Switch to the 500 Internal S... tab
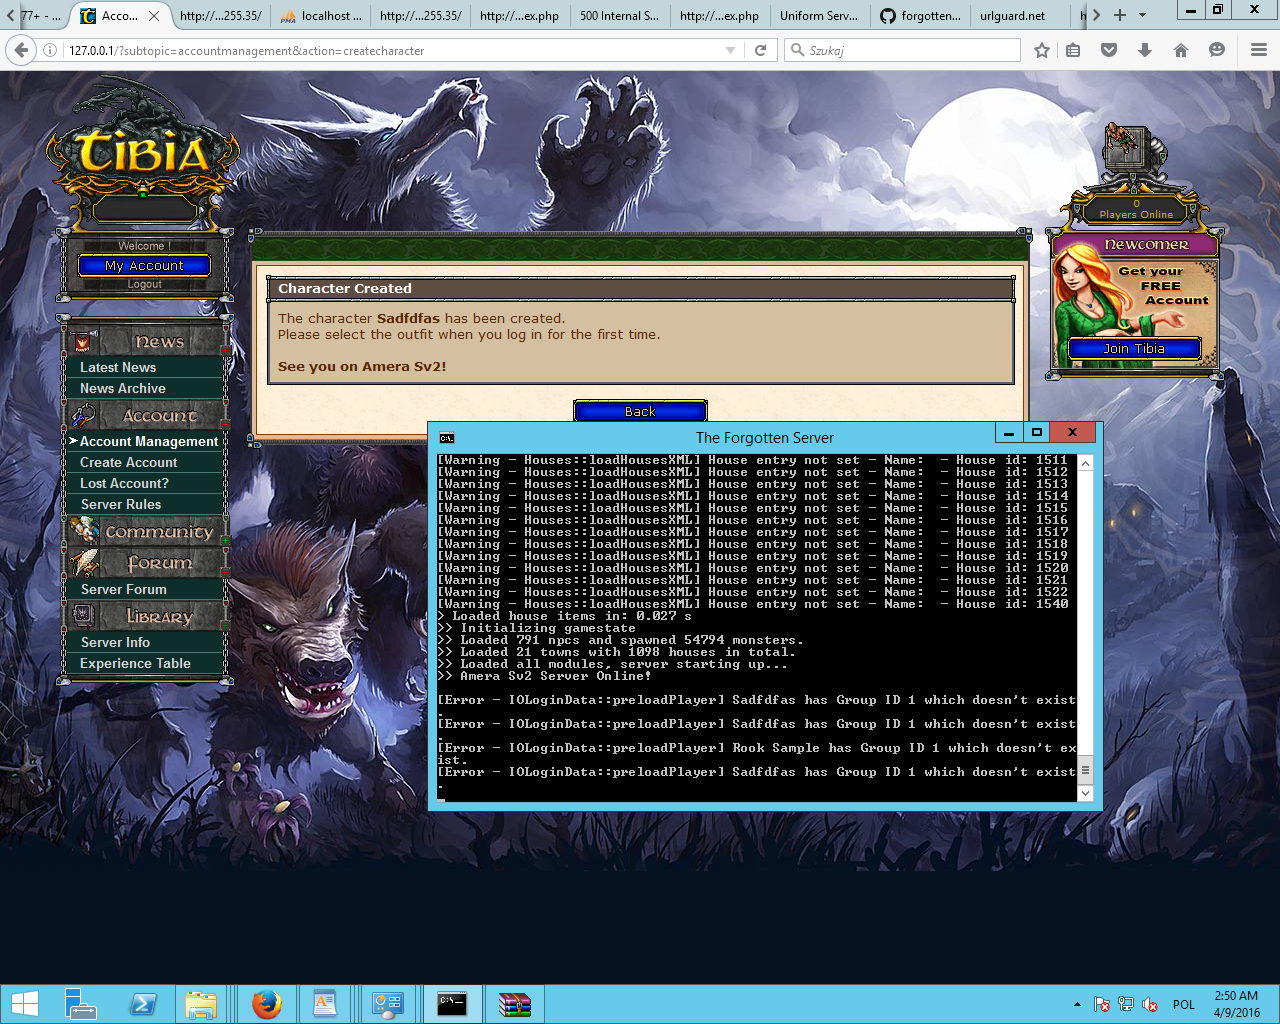The width and height of the screenshot is (1280, 1024). coord(620,16)
